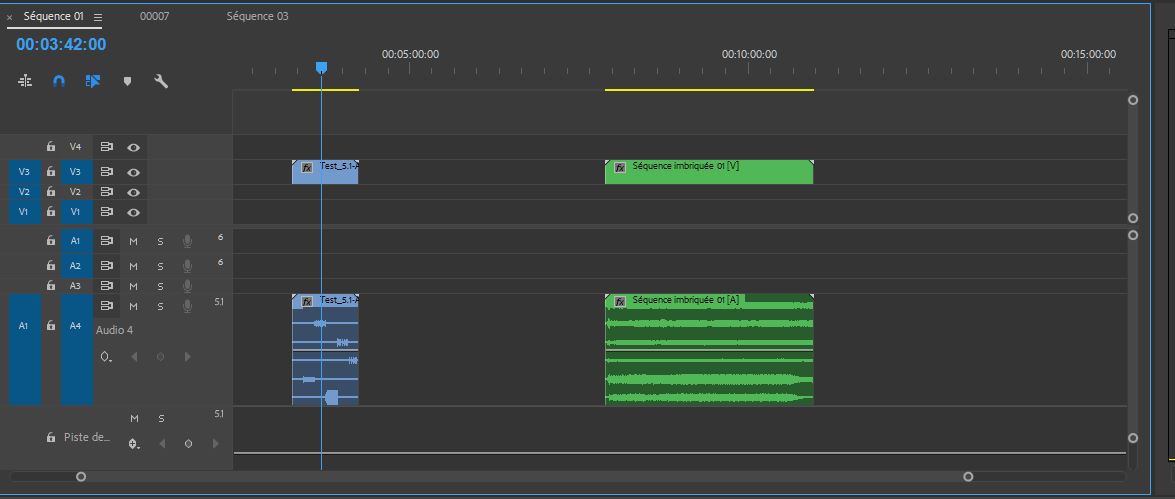This screenshot has width=1175, height=499.
Task: Toggle lock on audio track A2
Action: coord(51,265)
